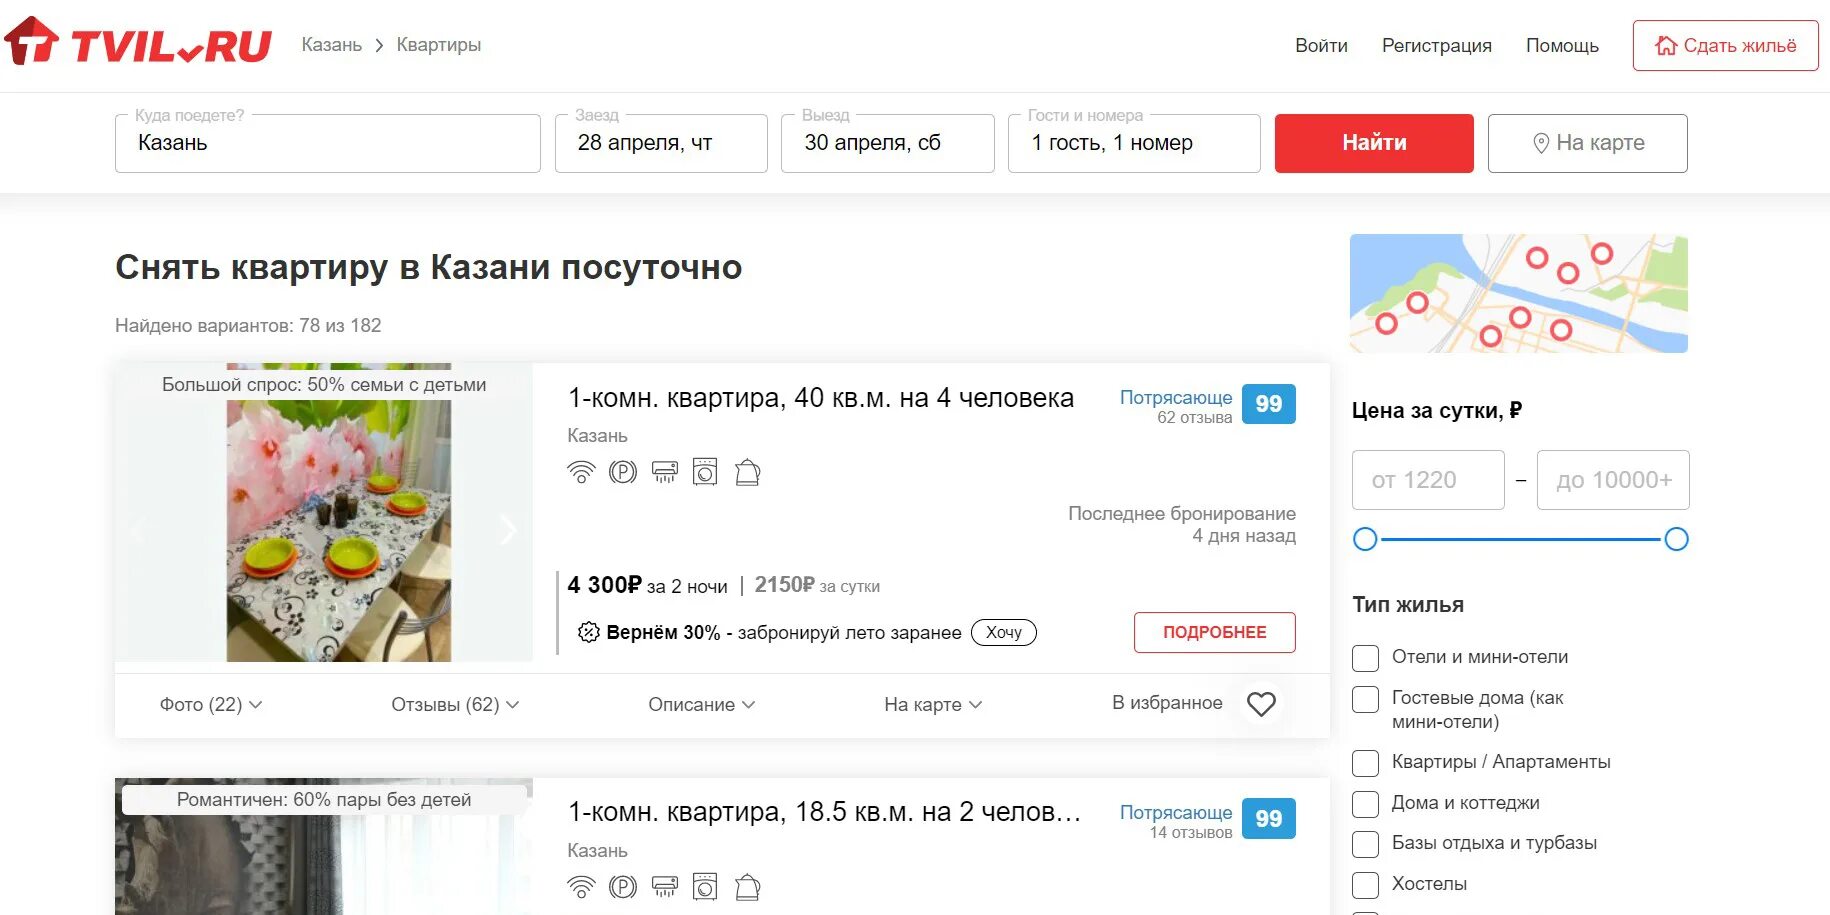Go to Казань breadcrumb
Viewport: 1830px width, 915px height.
332,45
